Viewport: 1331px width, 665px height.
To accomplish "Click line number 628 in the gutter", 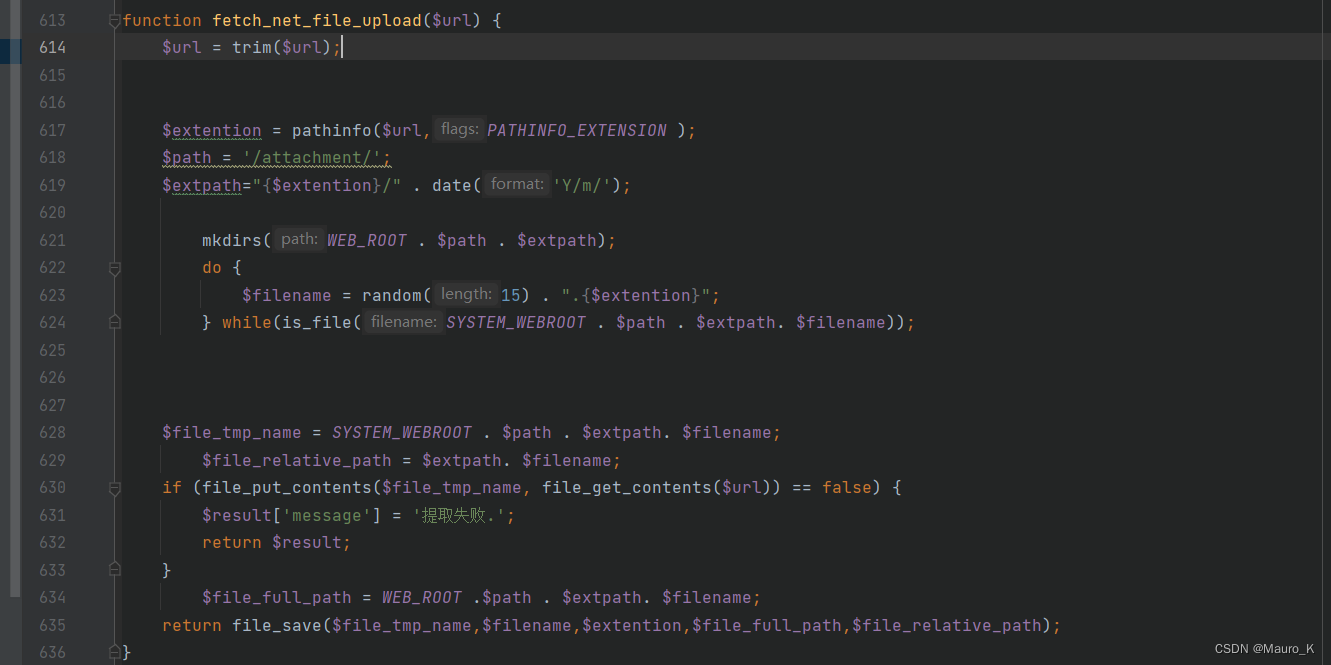I will pyautogui.click(x=52, y=432).
